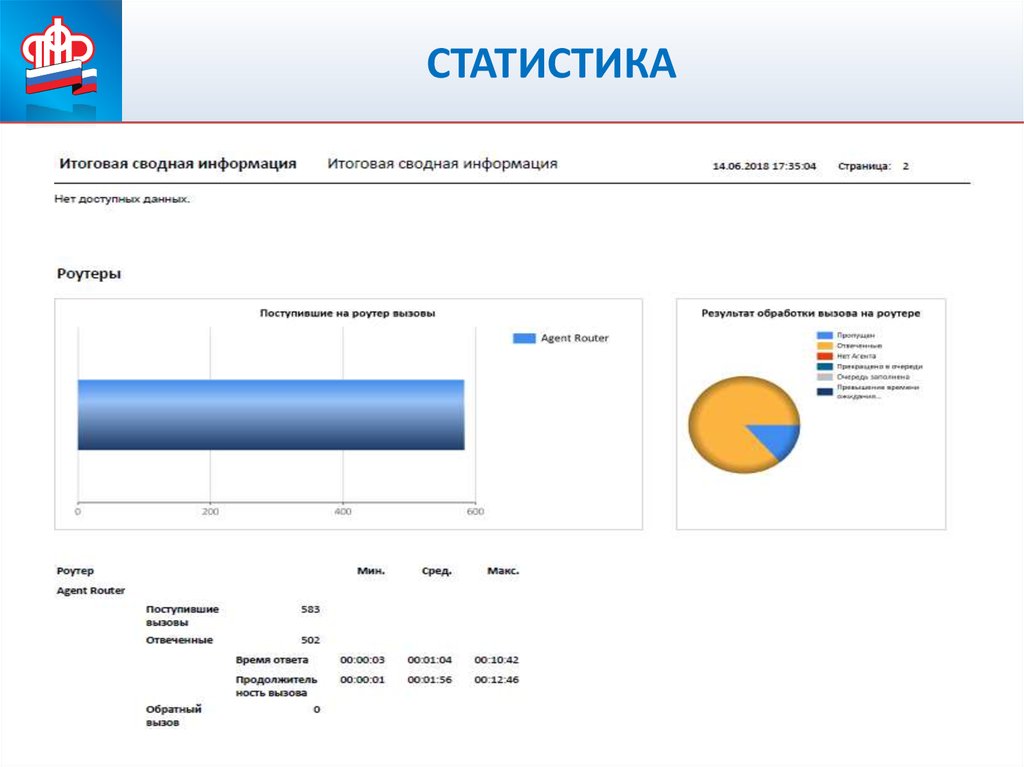Click the Agent Router legend color box
The width and height of the screenshot is (1024, 767).
click(524, 339)
